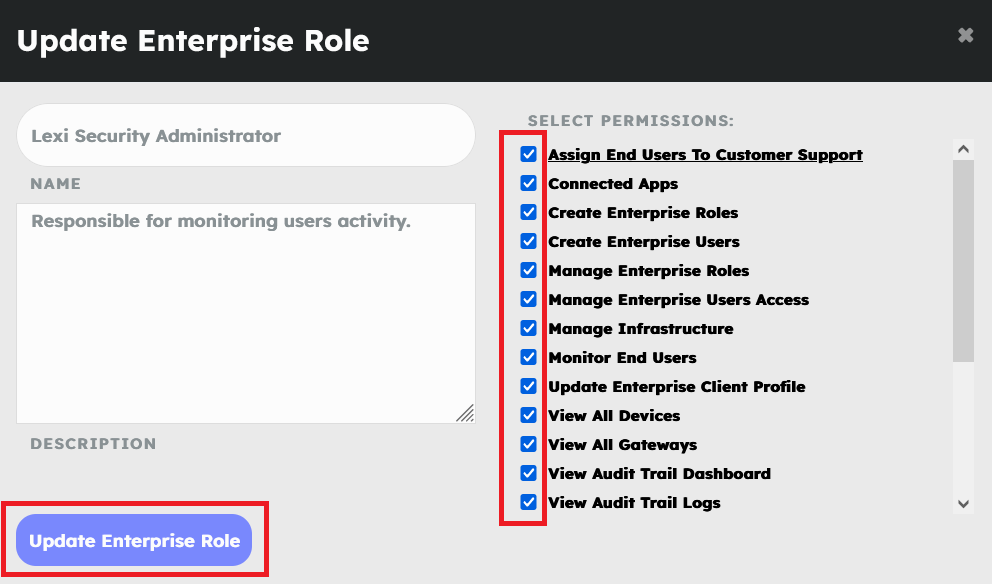Click the permissions list scroll down arrow

click(x=963, y=504)
